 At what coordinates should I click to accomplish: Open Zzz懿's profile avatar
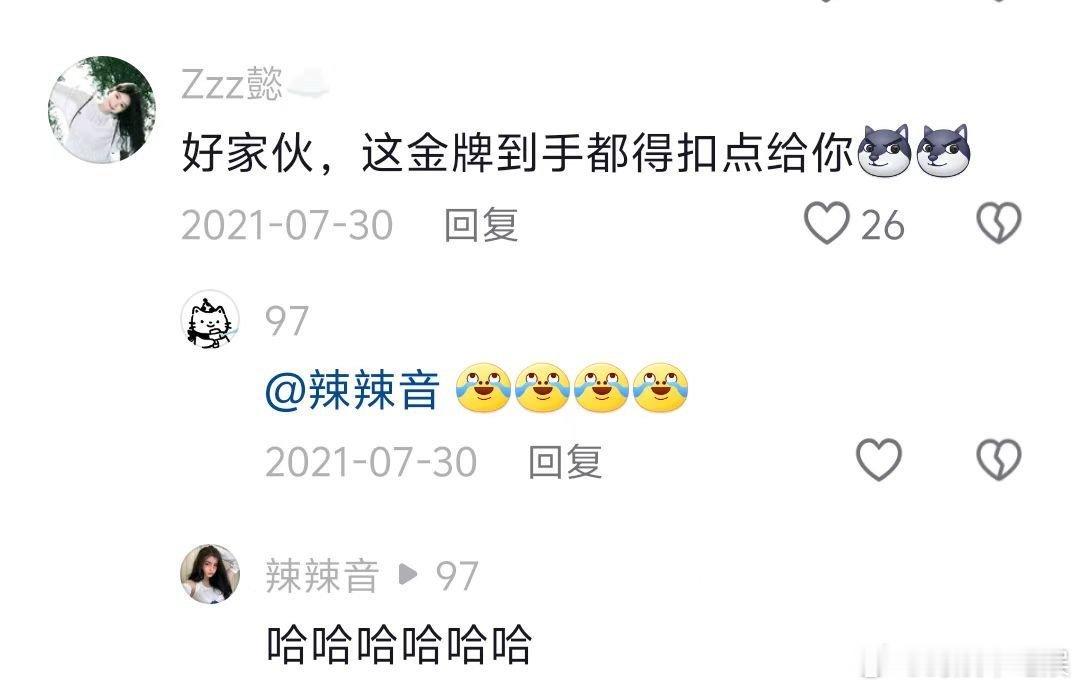[x=102, y=110]
